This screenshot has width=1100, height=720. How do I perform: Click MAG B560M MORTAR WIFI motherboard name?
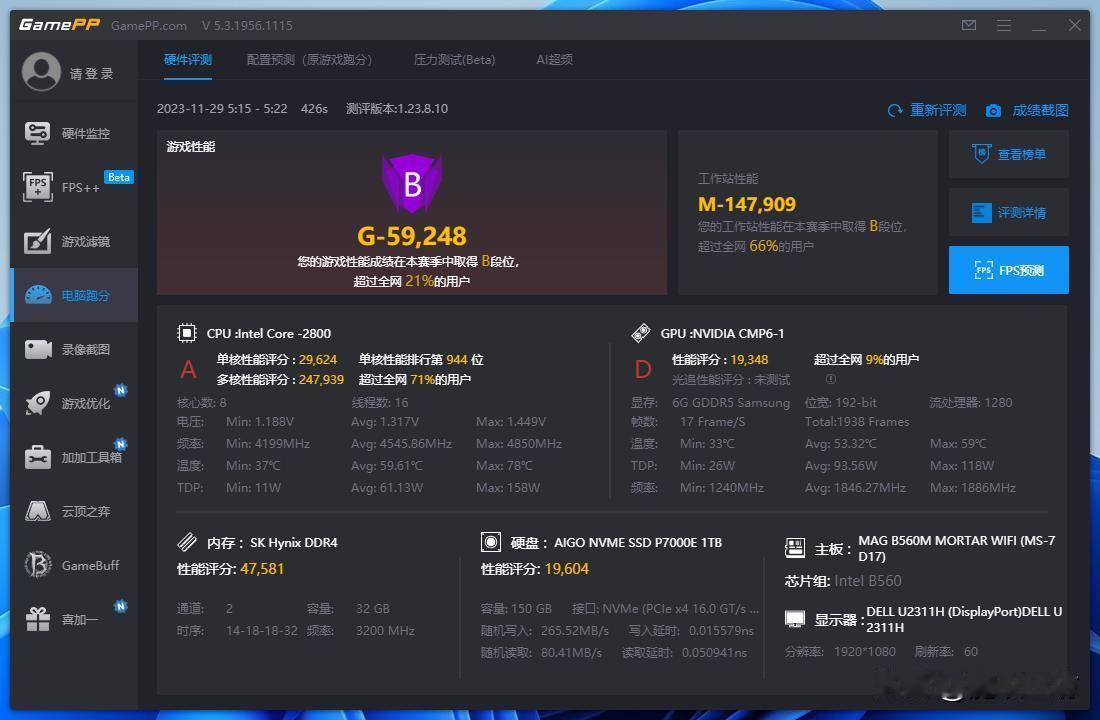(956, 548)
